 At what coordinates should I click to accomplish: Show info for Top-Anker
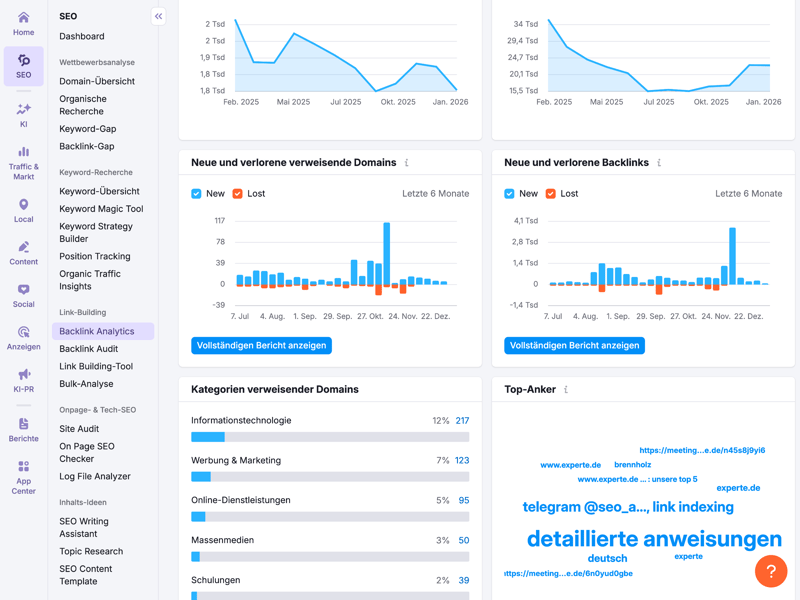(566, 390)
